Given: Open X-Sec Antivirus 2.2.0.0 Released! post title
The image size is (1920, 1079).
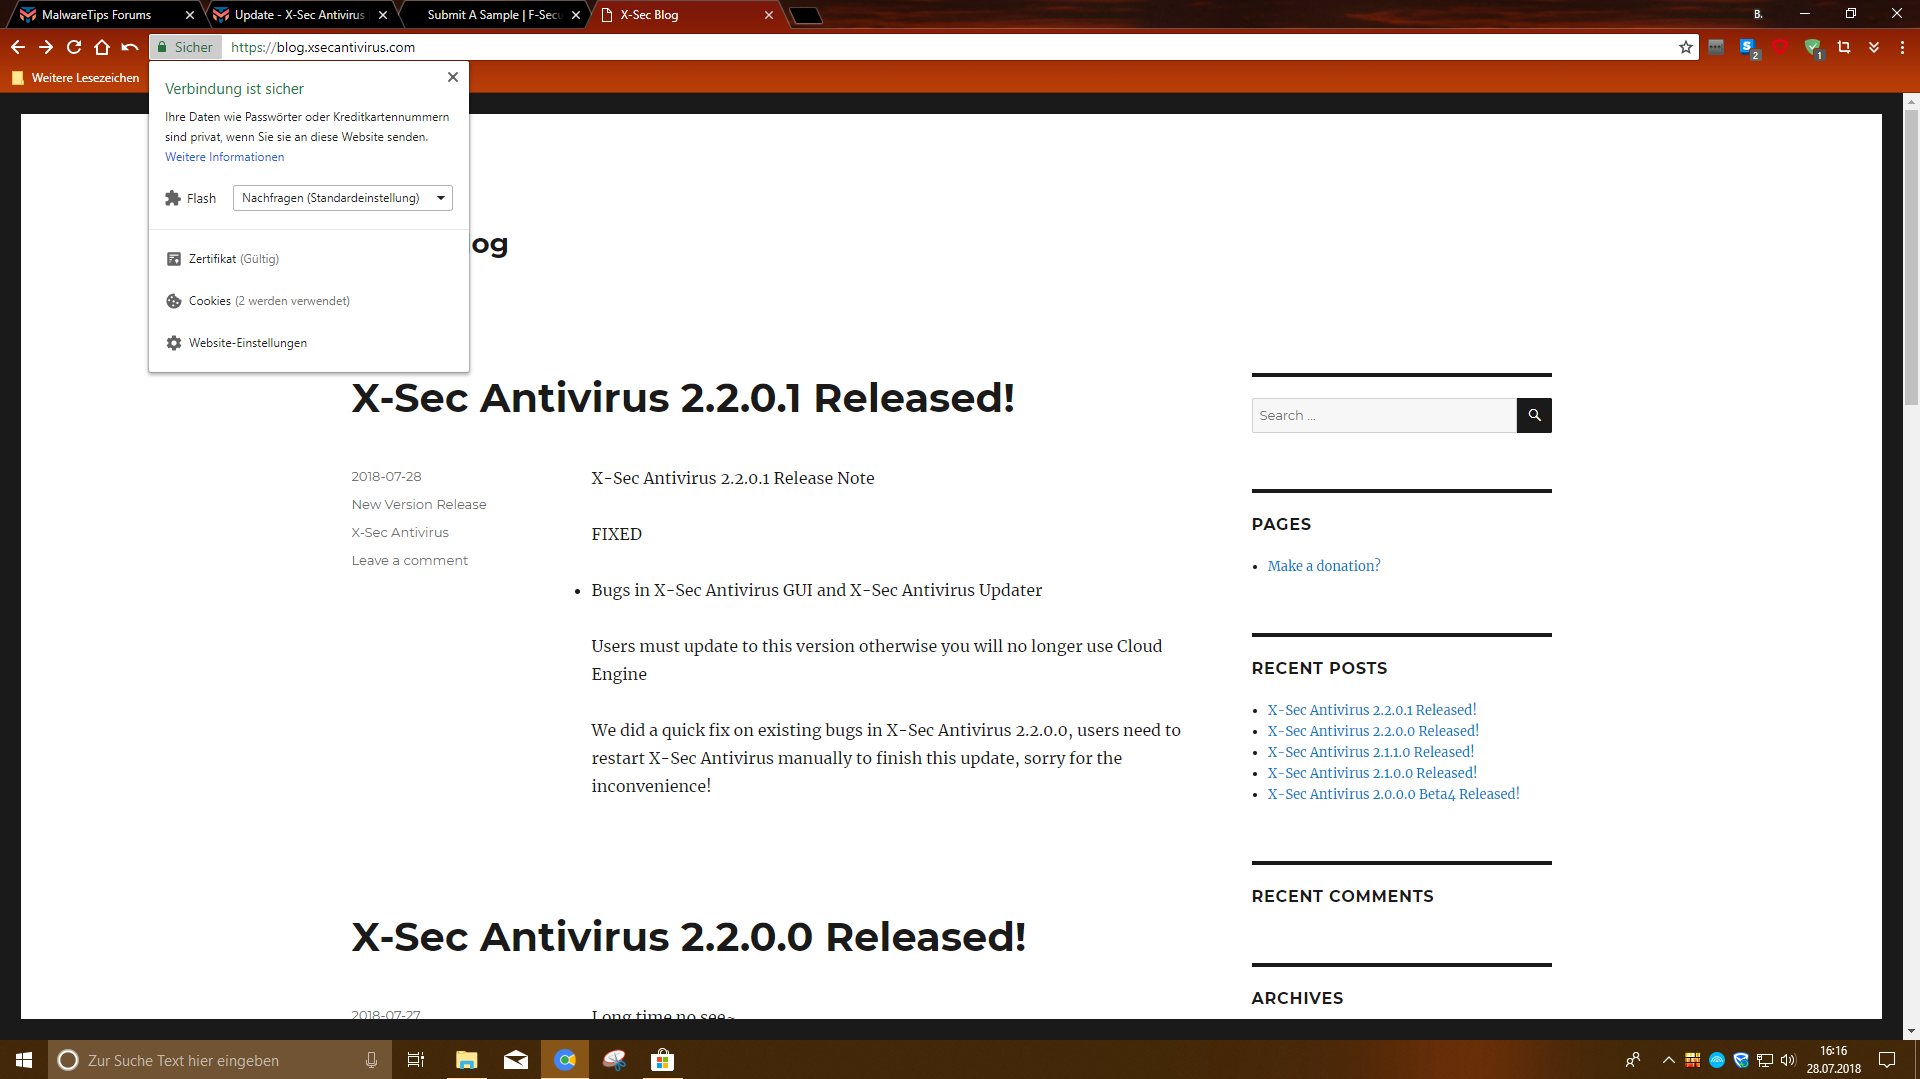Looking at the screenshot, I should pos(689,937).
